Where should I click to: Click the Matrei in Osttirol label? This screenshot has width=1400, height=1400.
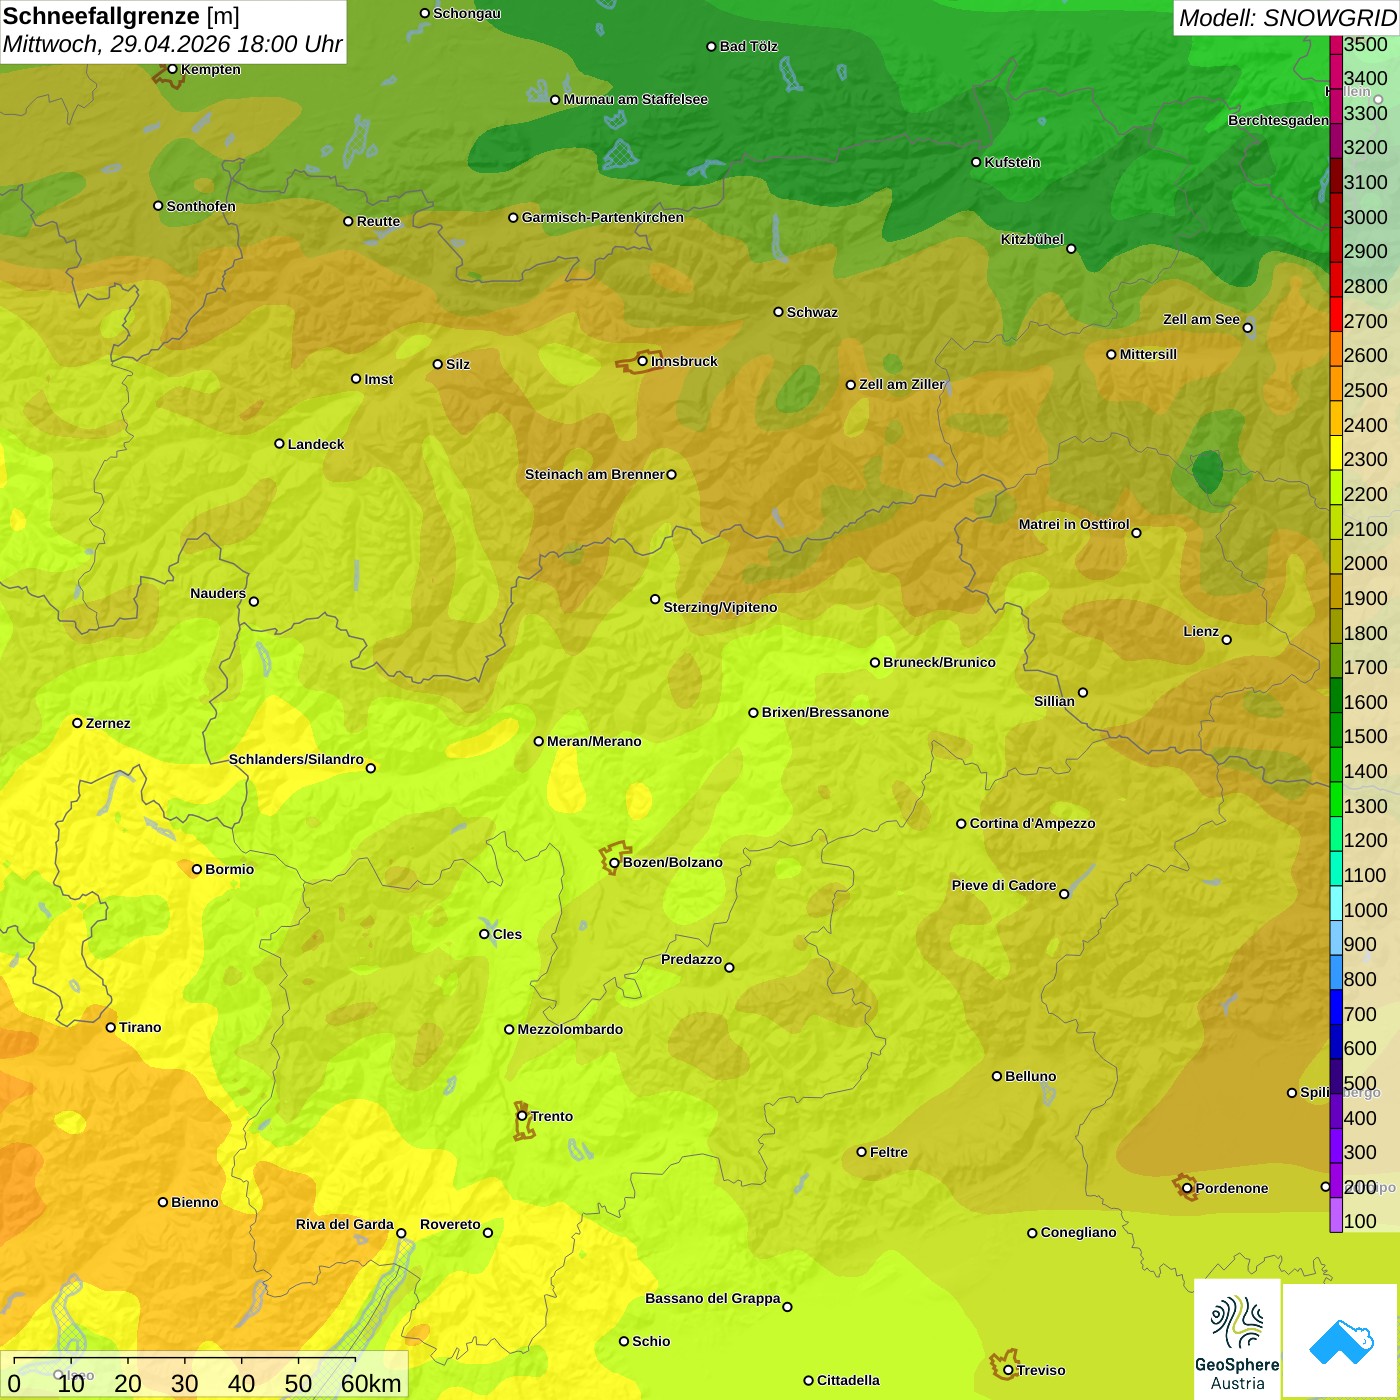pyautogui.click(x=1074, y=524)
